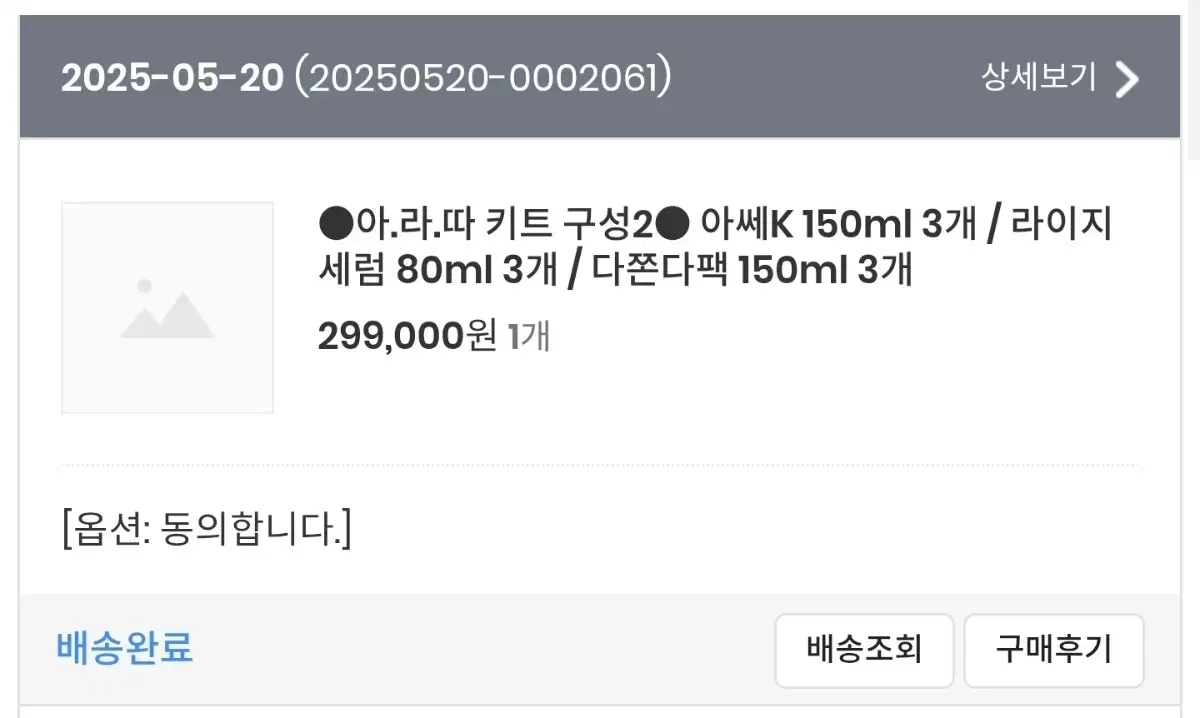1200x718 pixels.
Task: Write a review via 구매후기 button
Action: (x=1054, y=650)
